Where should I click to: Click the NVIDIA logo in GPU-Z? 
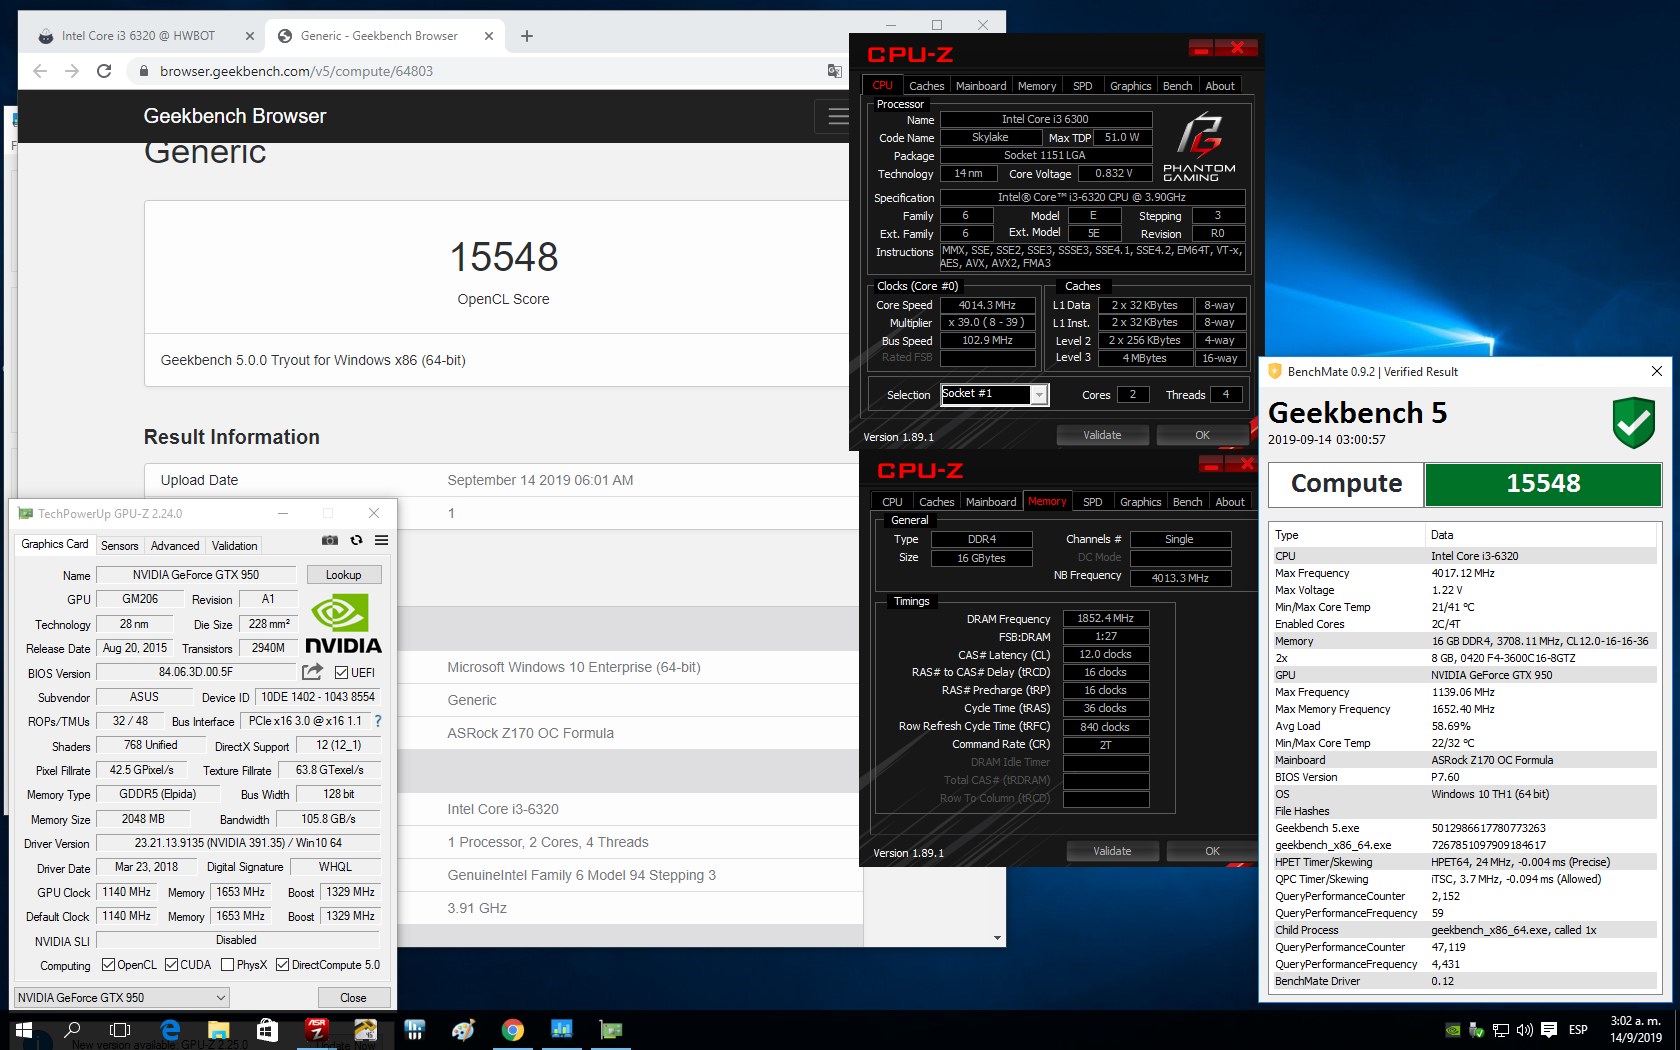point(342,625)
